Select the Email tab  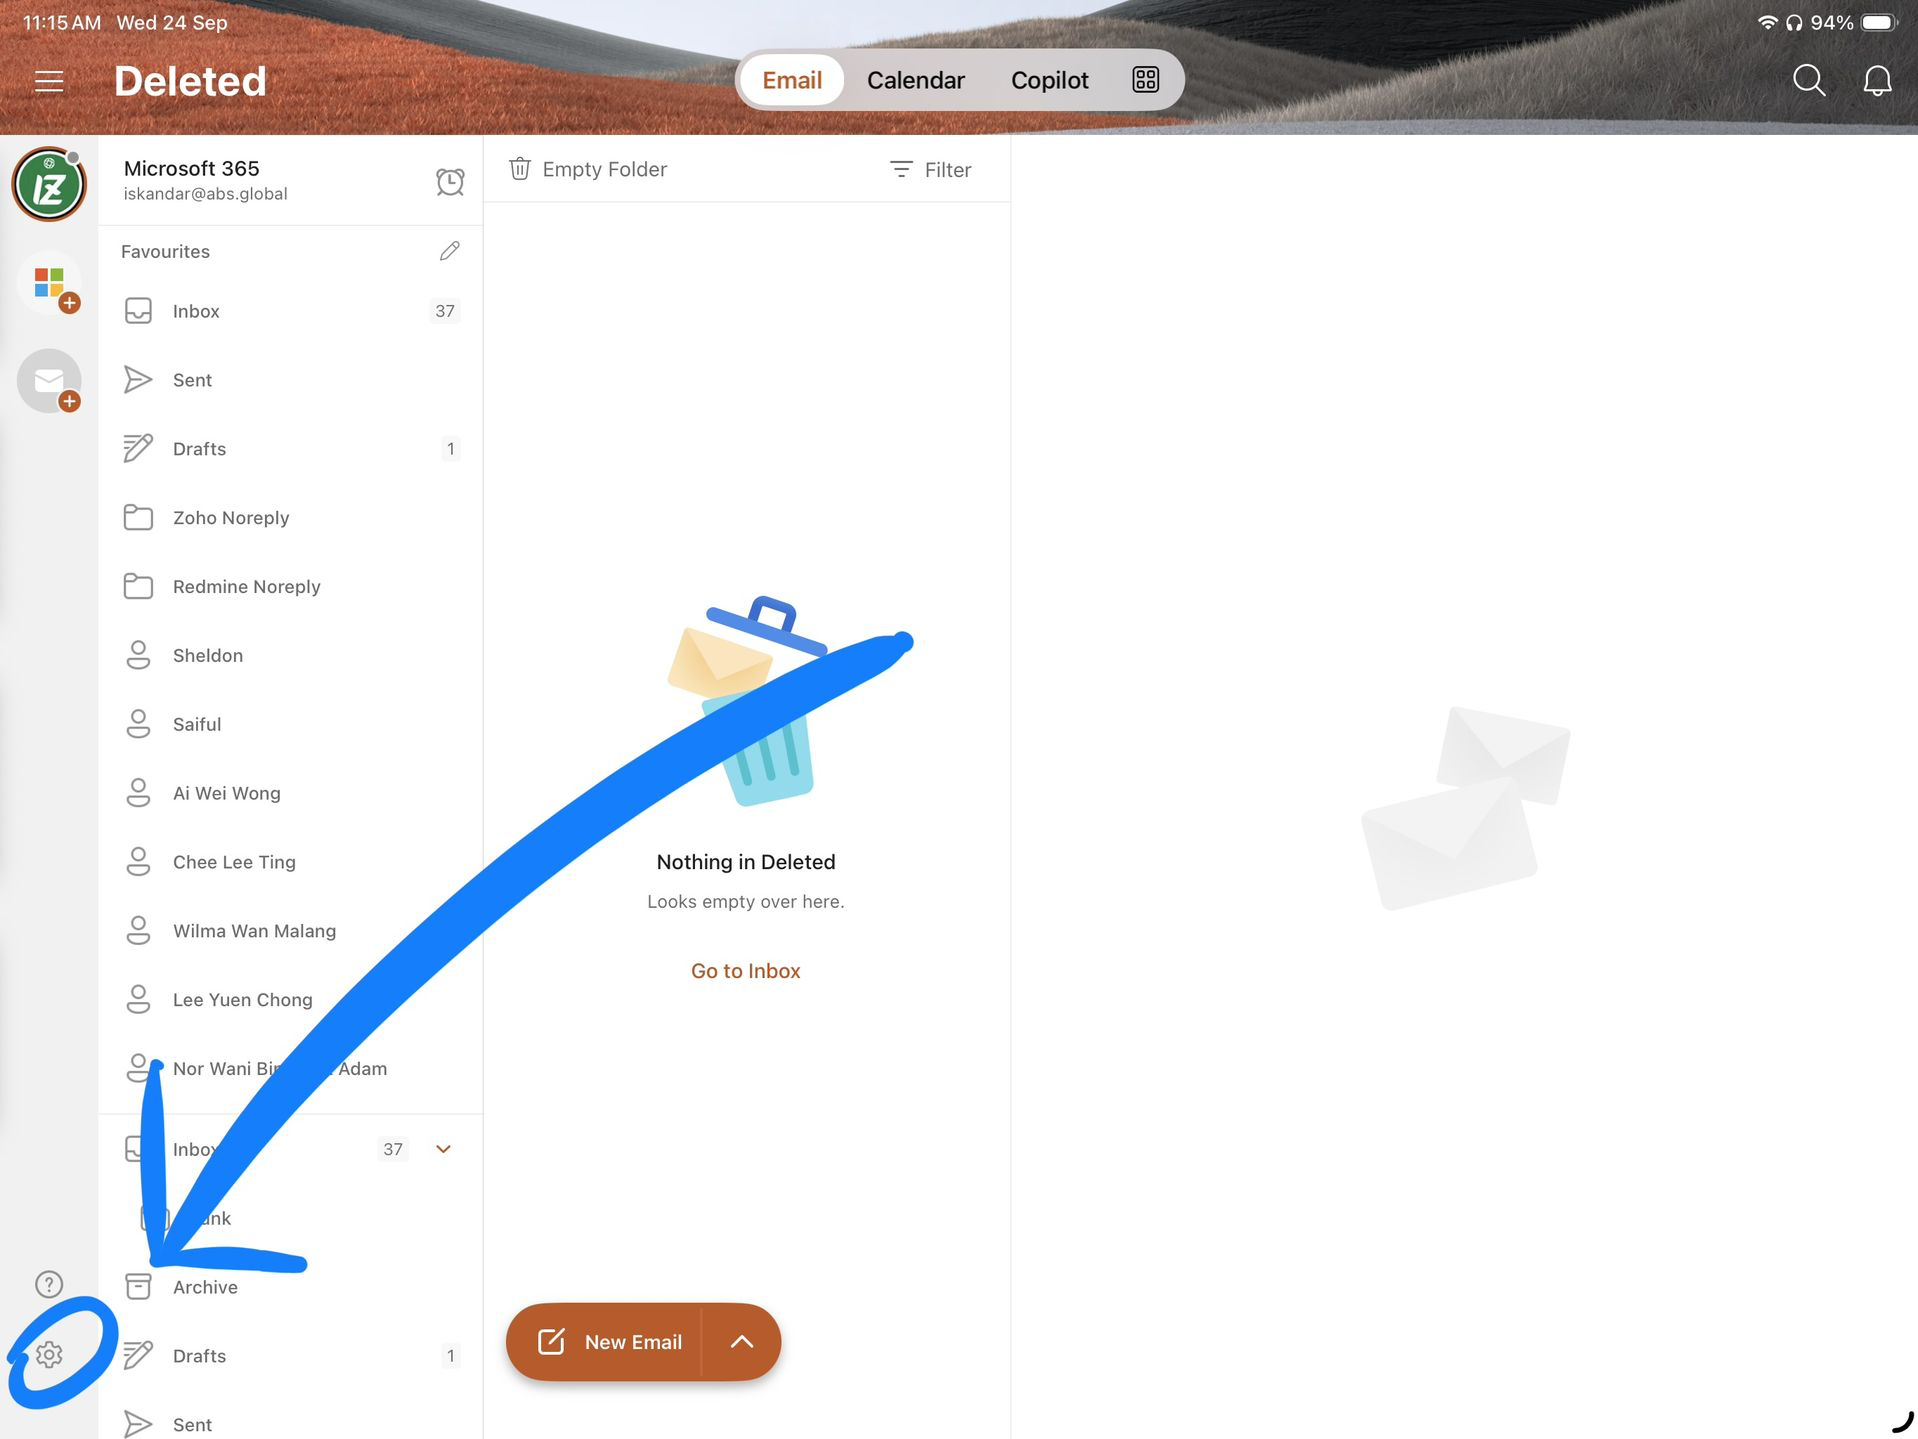point(792,80)
